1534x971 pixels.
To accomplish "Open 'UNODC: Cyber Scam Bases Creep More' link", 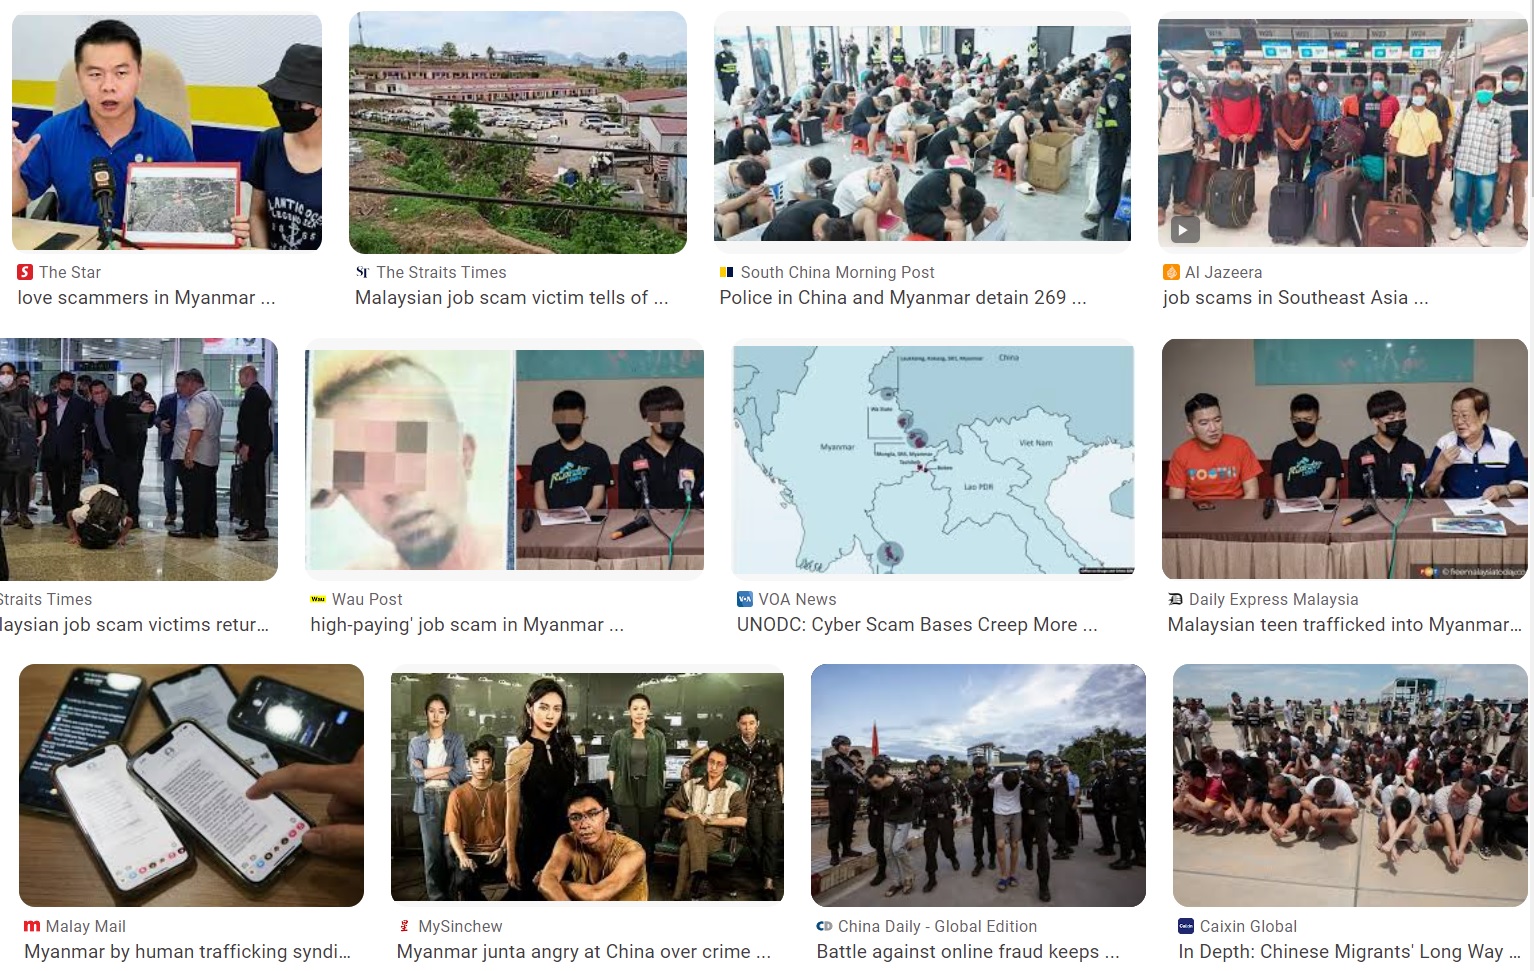I will 917,625.
